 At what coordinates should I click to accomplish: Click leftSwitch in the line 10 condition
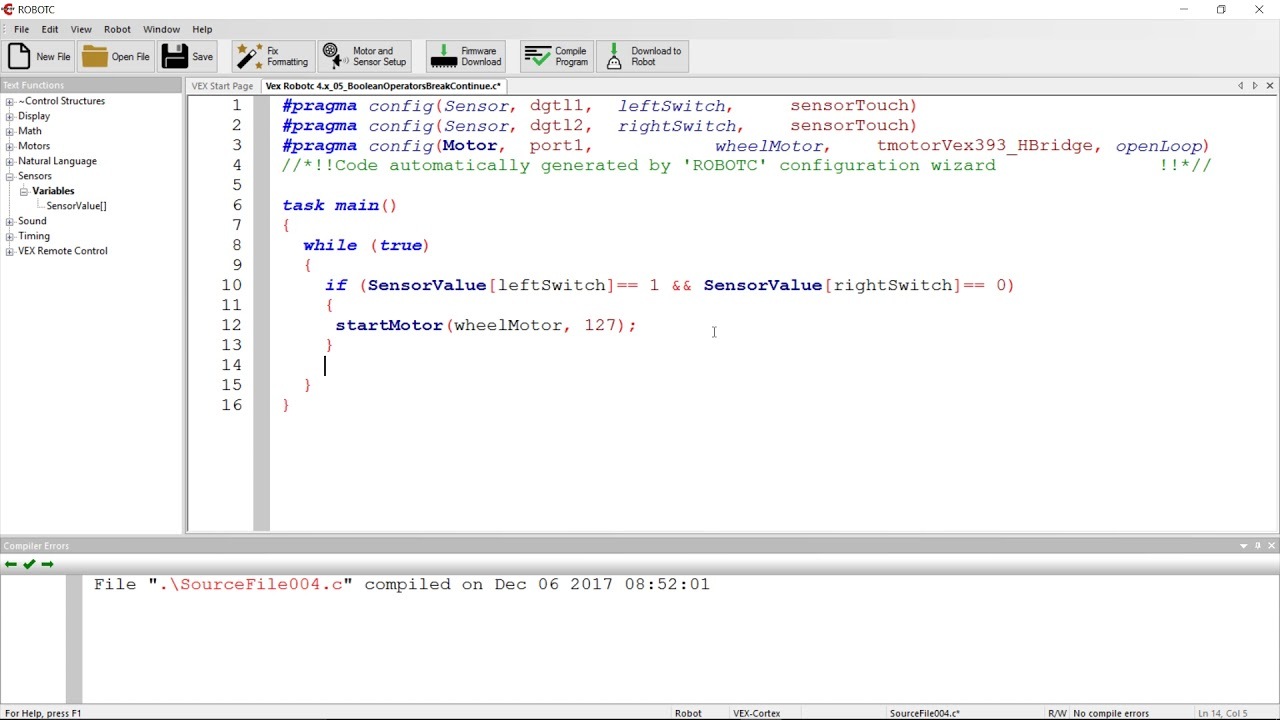point(552,285)
